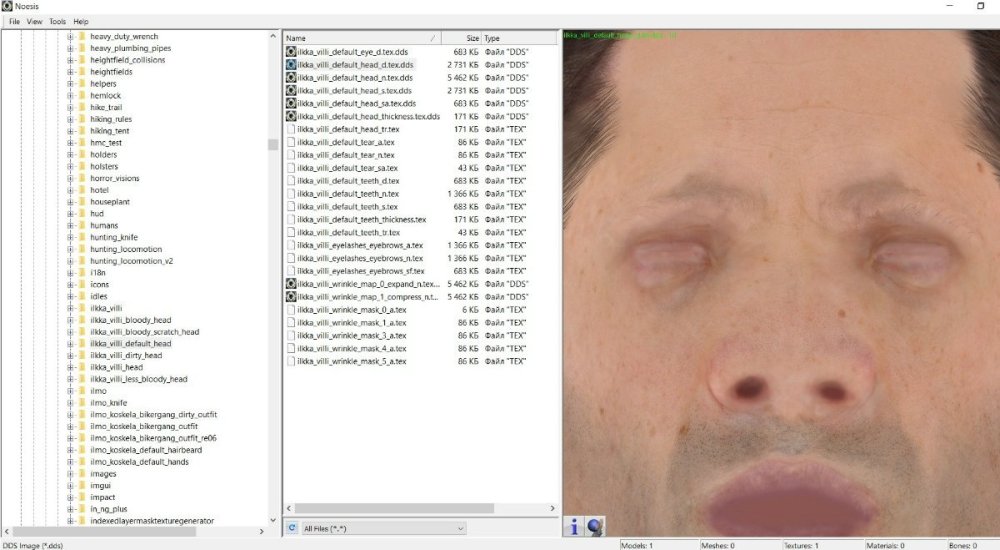Expand the hunting_knife folder node
The image size is (1000, 550).
pos(70,238)
